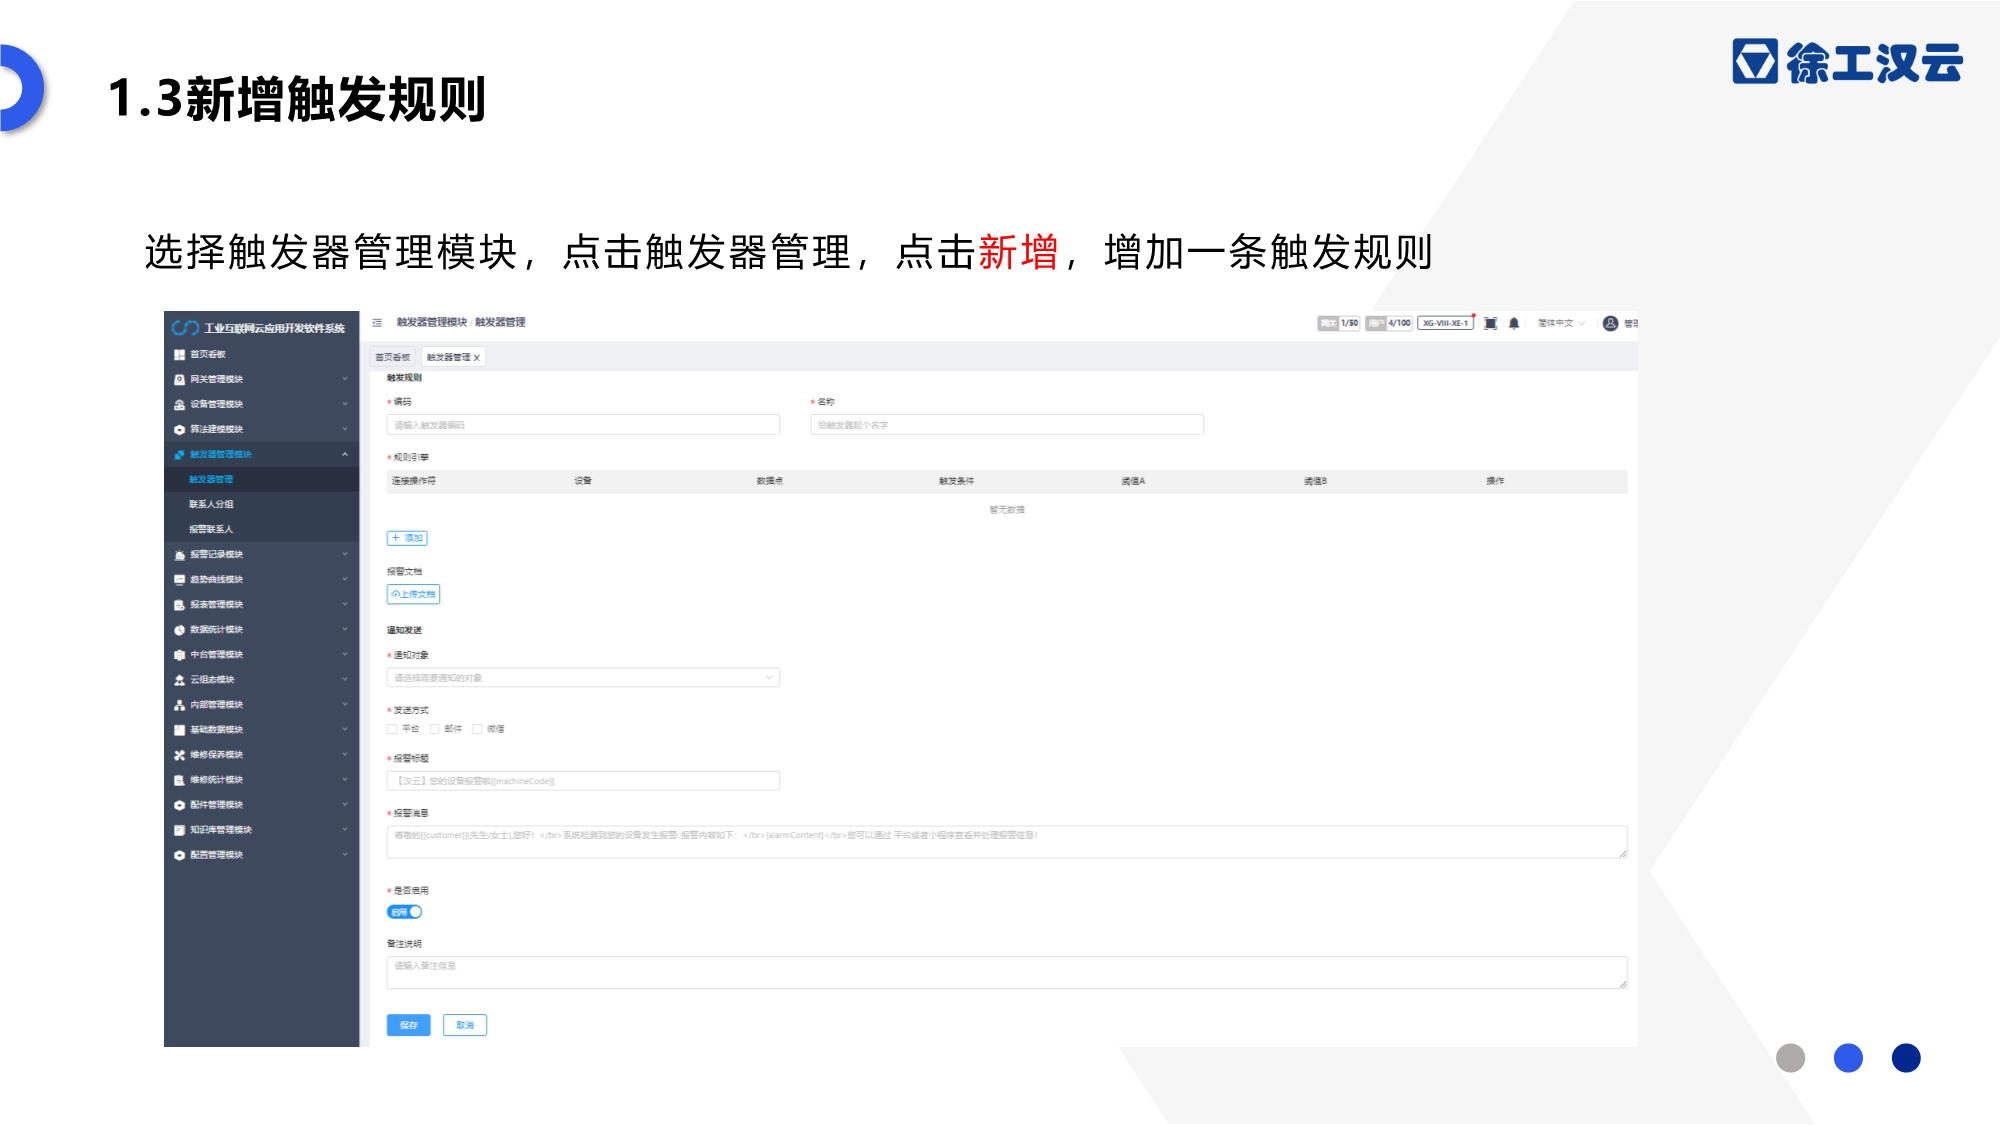Click the 网关管理模块 sidebar icon

coord(180,380)
